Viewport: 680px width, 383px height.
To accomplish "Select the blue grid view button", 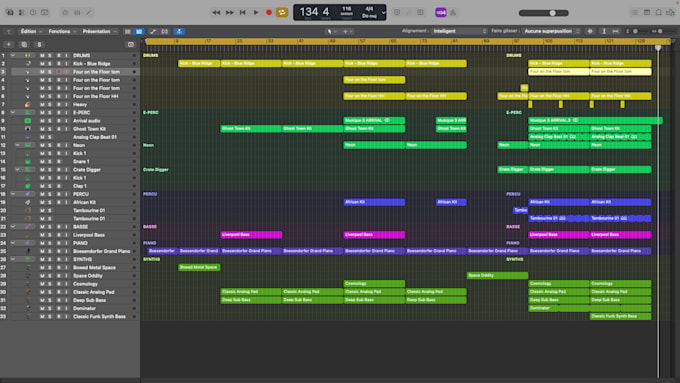I will (139, 31).
